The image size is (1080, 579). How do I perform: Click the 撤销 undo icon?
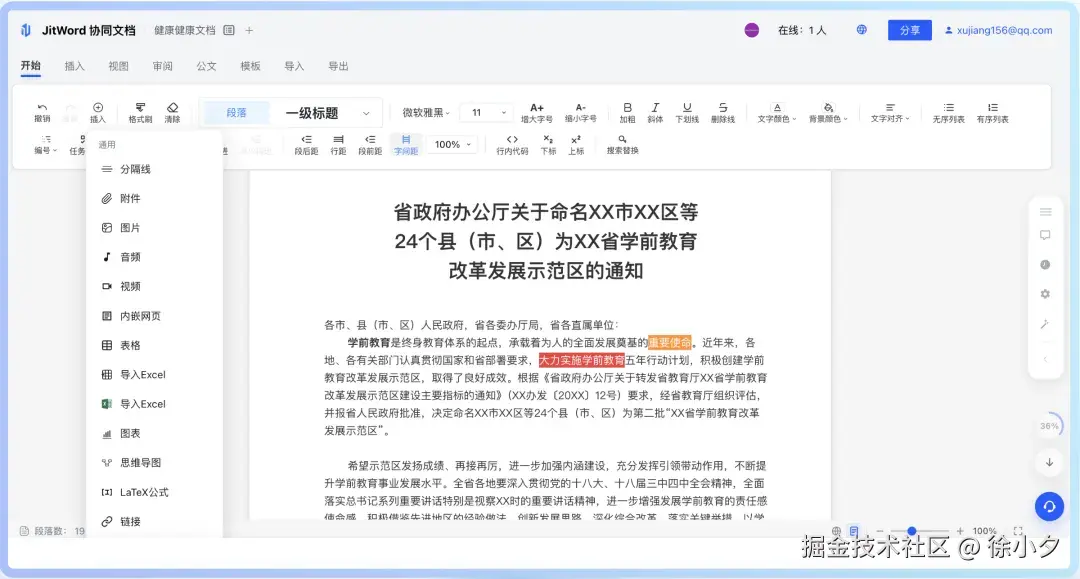coord(40,111)
